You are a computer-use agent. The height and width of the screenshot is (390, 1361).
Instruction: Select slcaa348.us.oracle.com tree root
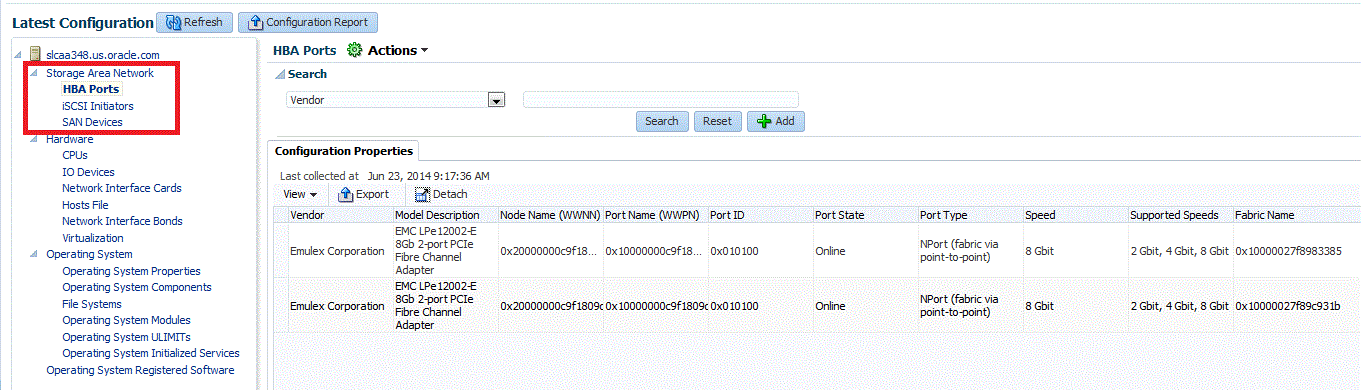coord(102,55)
